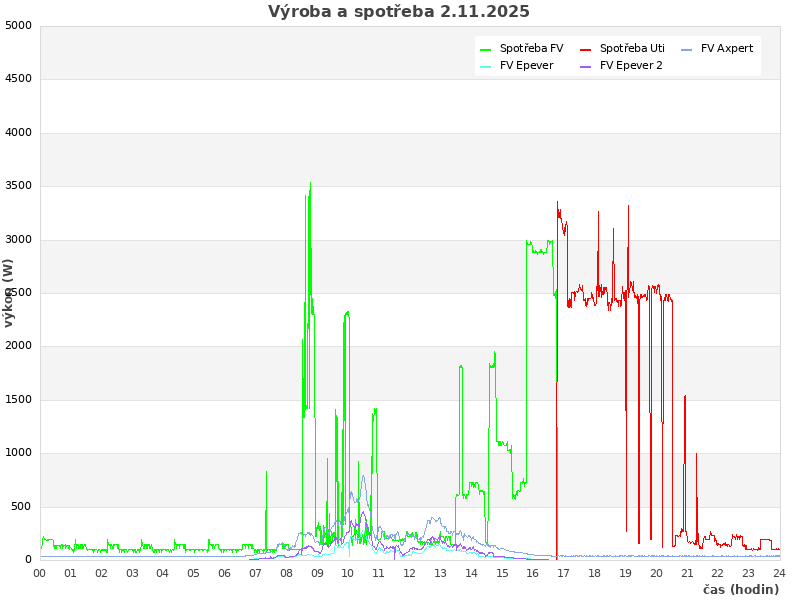Click the 2500 label on the power axis
The image size is (800, 600).
(18, 293)
